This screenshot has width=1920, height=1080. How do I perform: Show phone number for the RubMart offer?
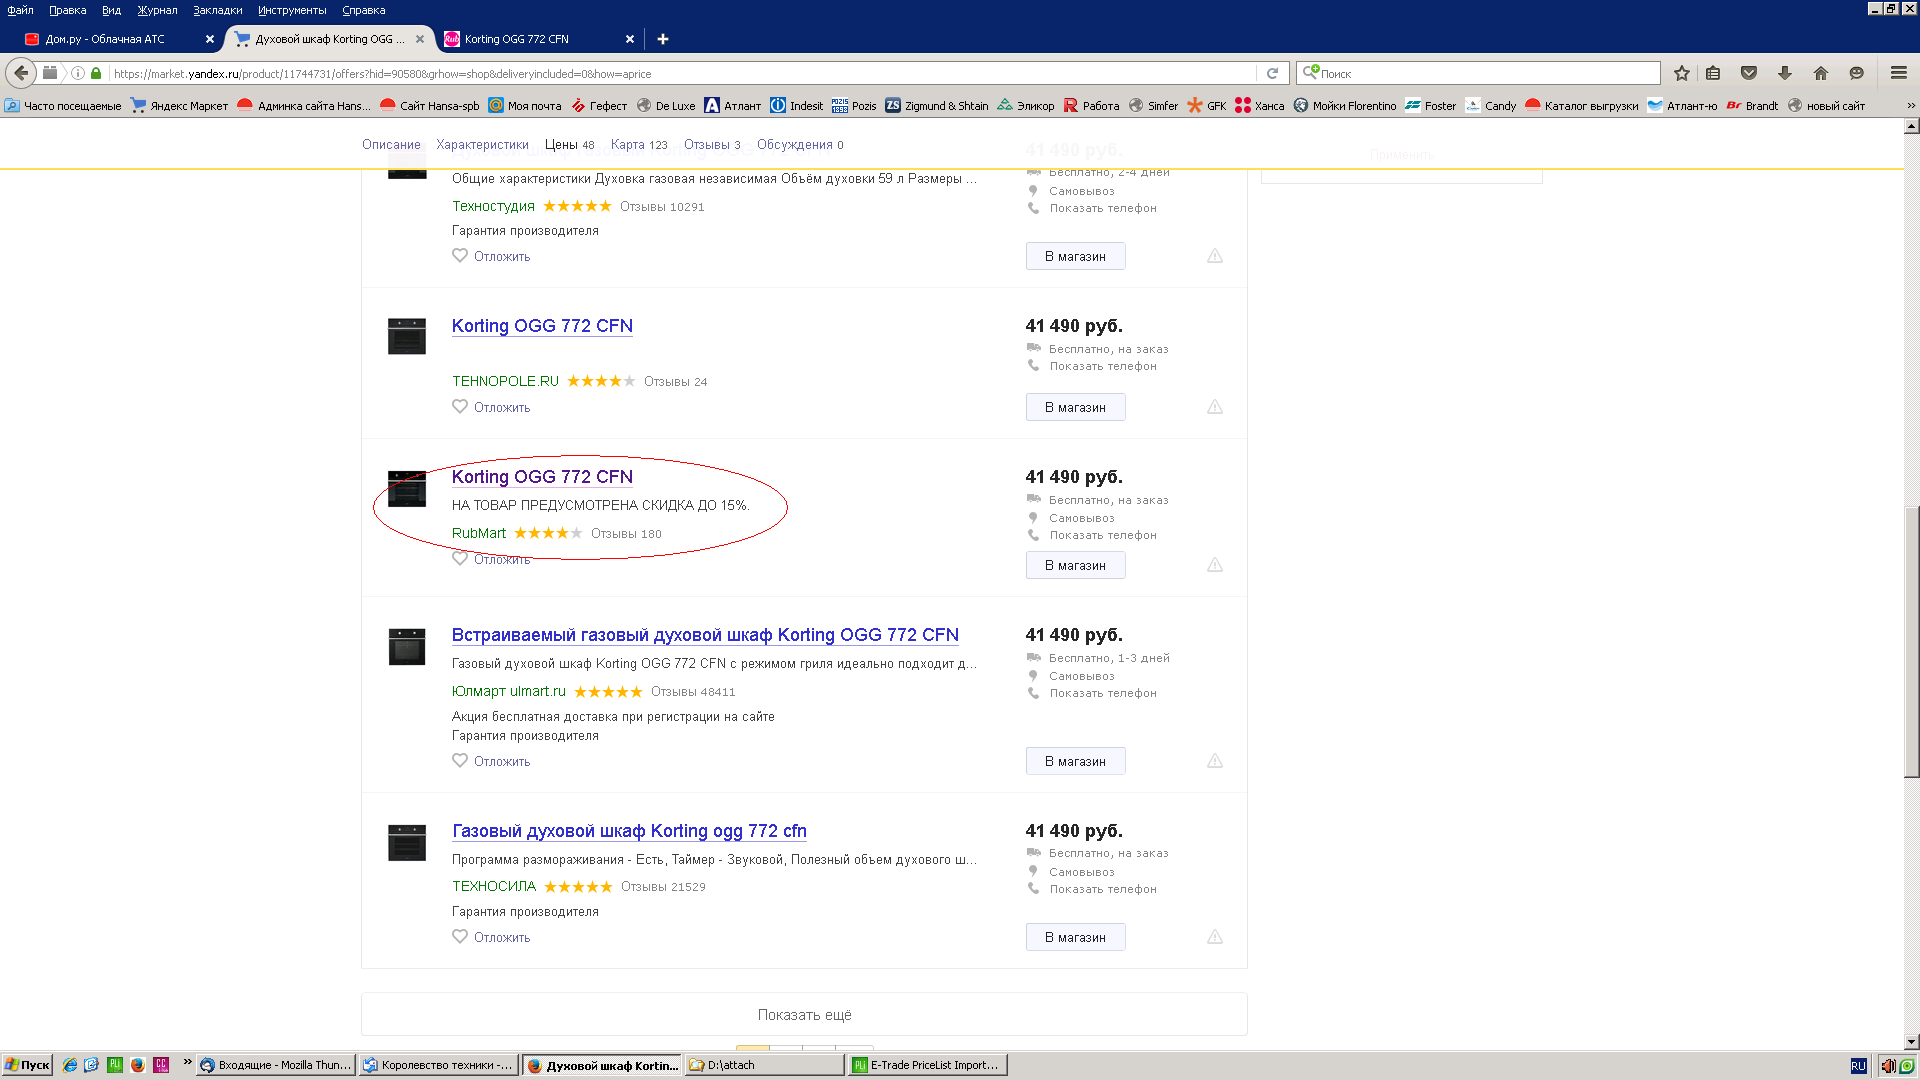click(1103, 535)
